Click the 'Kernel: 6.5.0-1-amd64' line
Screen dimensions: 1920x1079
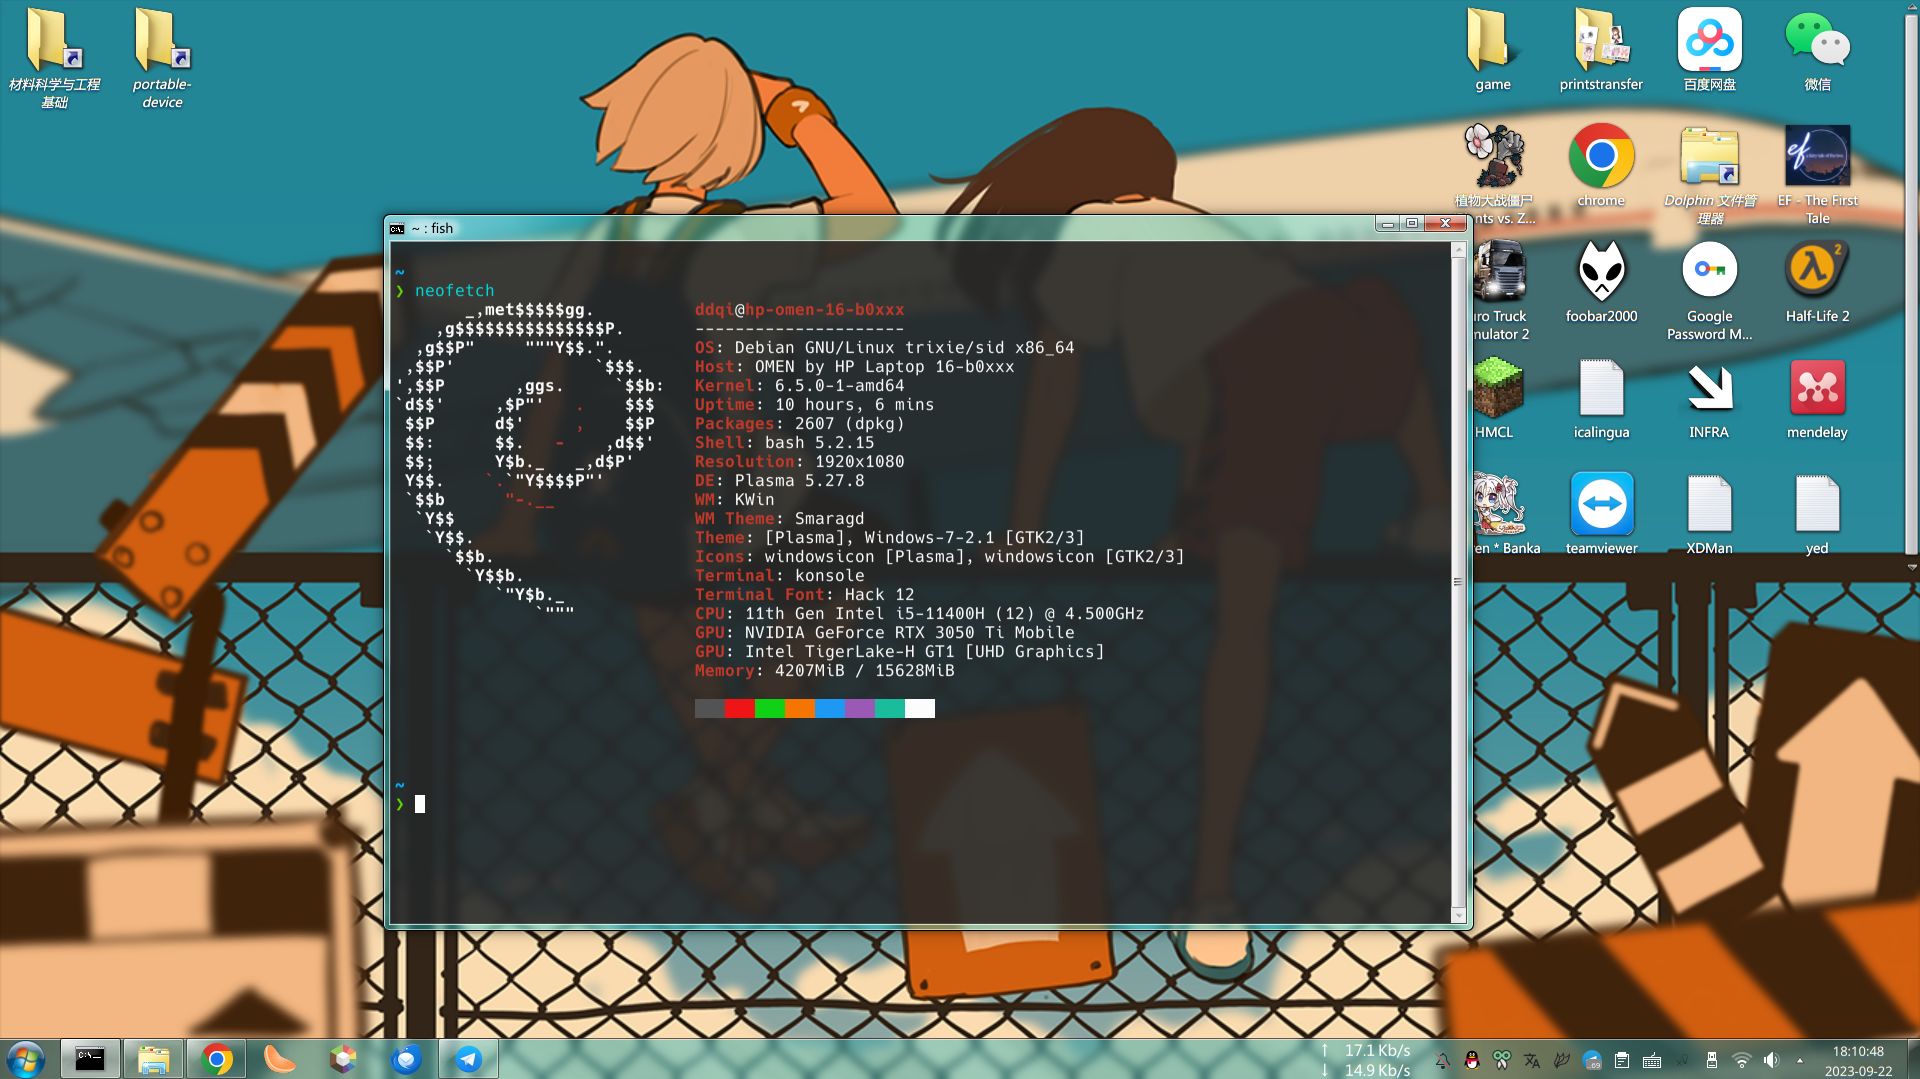(x=799, y=386)
